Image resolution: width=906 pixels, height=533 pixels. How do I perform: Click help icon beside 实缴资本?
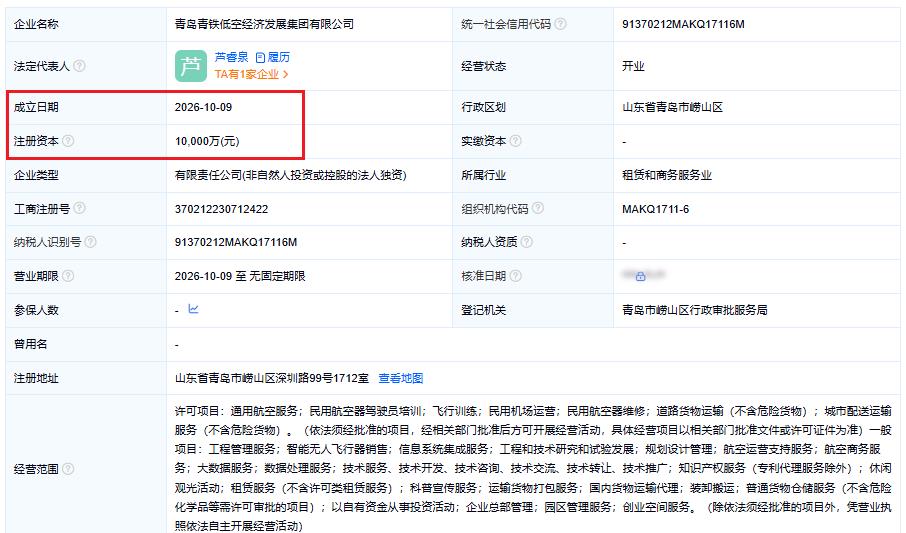(x=515, y=141)
